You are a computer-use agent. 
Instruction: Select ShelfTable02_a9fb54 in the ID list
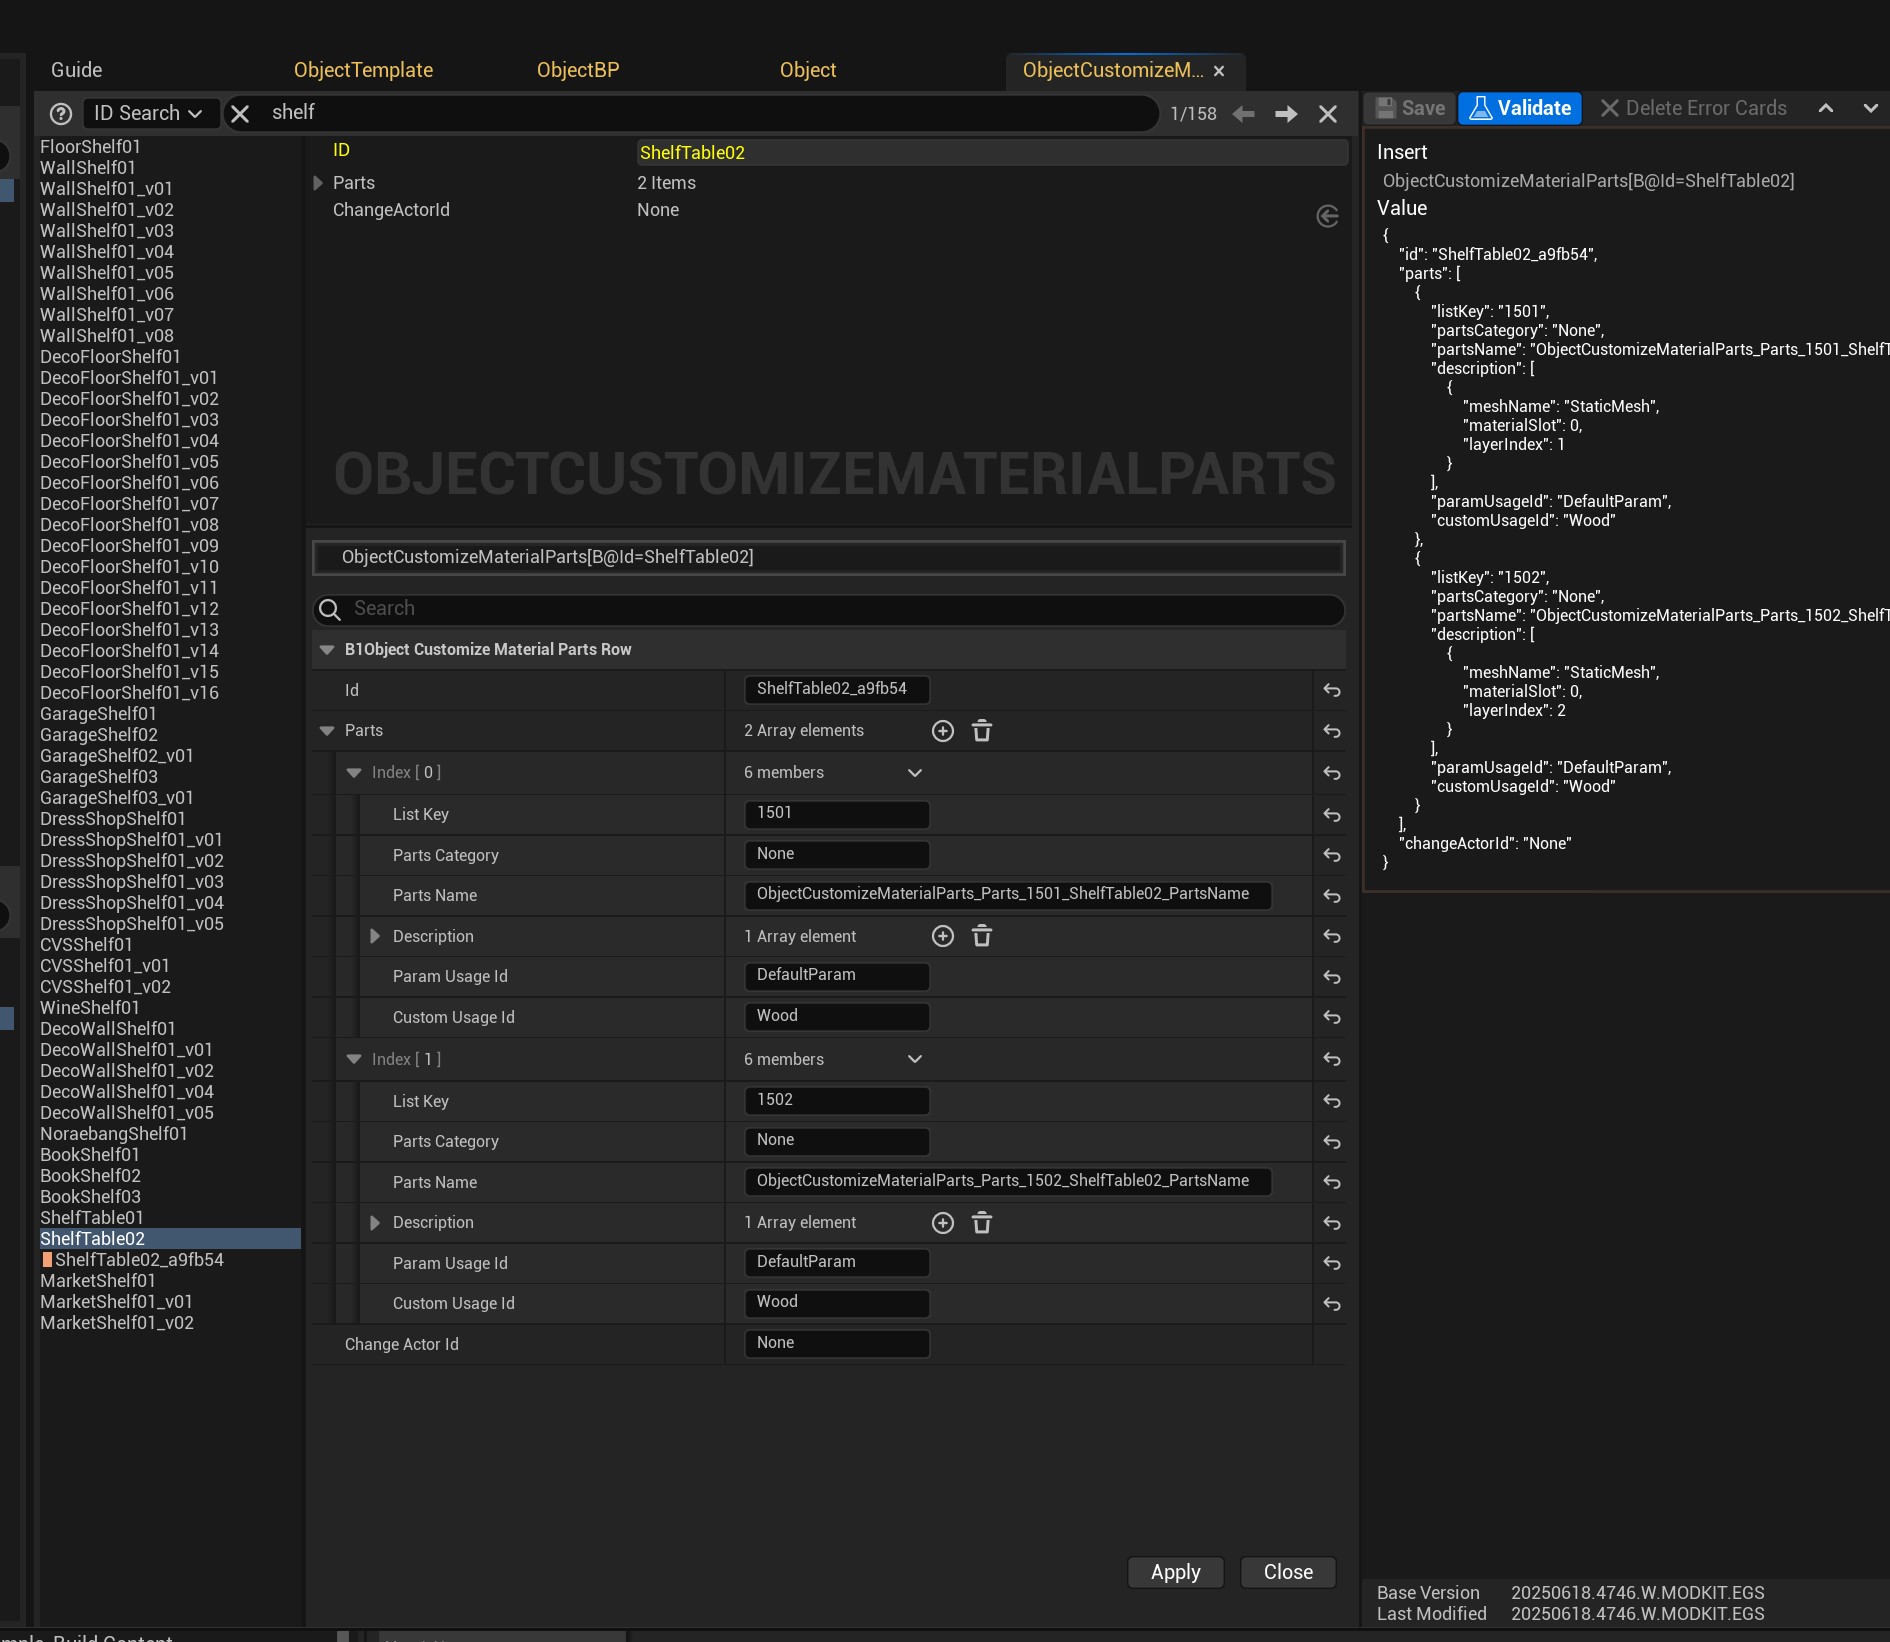[139, 1260]
